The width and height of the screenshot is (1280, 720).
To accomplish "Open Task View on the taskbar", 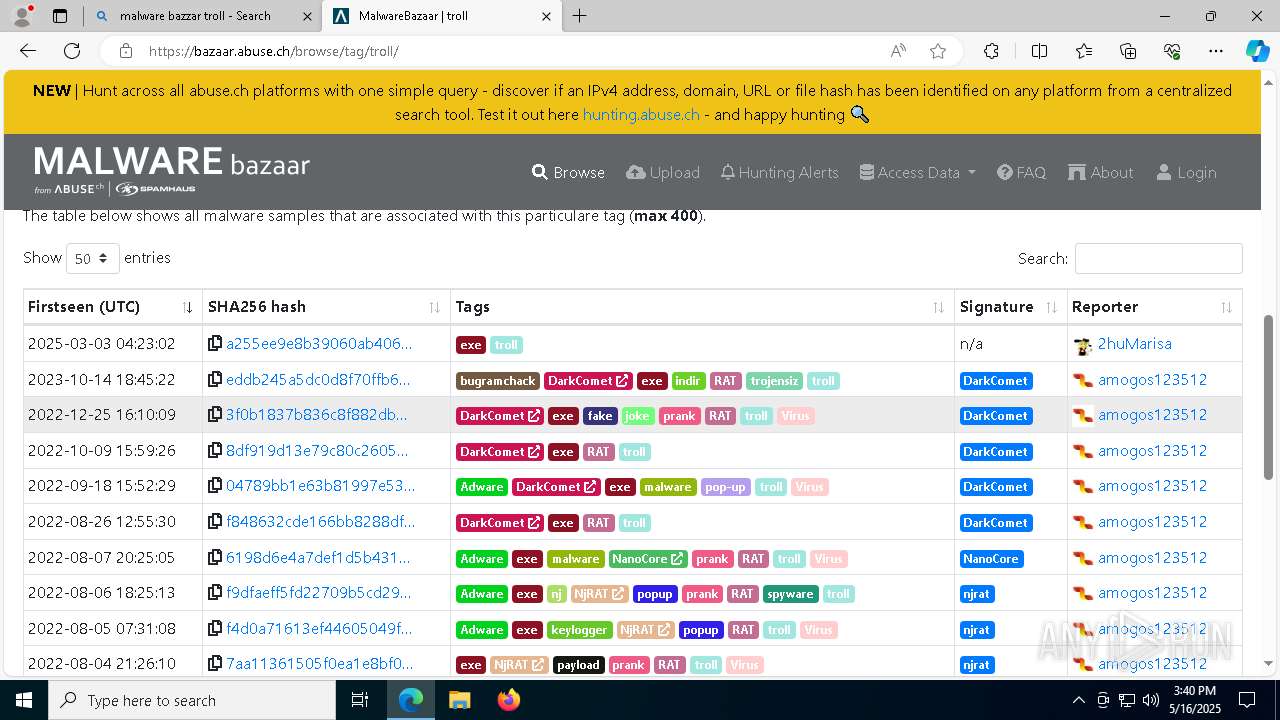I will (361, 700).
